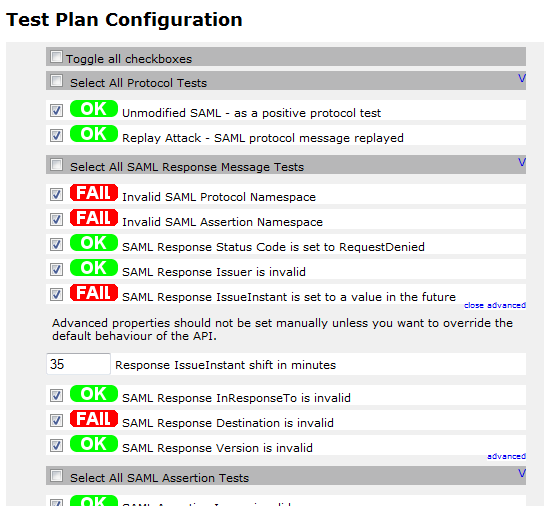The width and height of the screenshot is (544, 506).
Task: Uncheck the SAML Response Issuer is invalid test
Action: pos(56,269)
